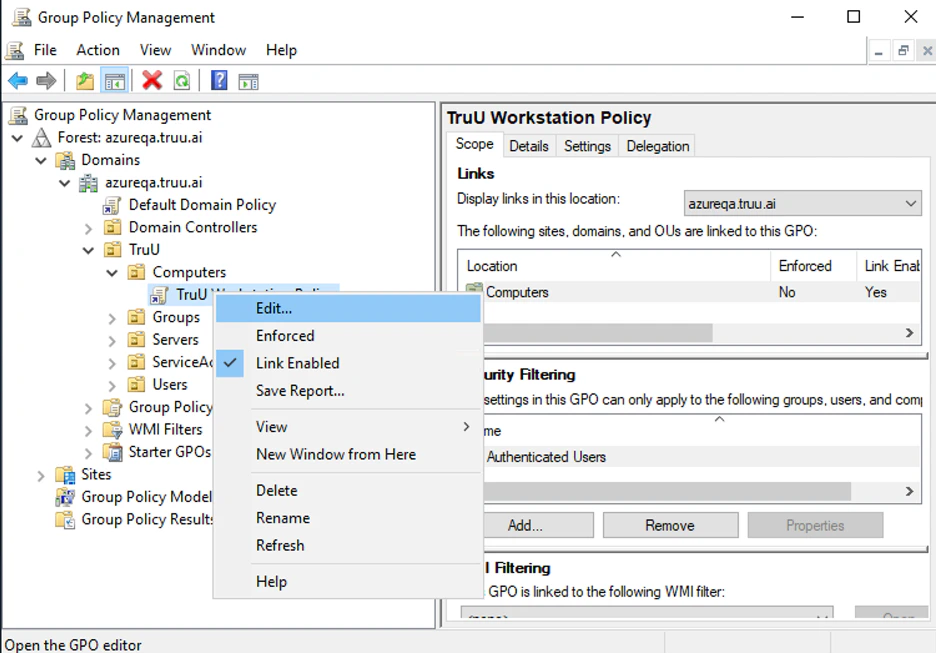The image size is (936, 654).
Task: Click the Remove button under Security Filtering
Action: tap(669, 525)
